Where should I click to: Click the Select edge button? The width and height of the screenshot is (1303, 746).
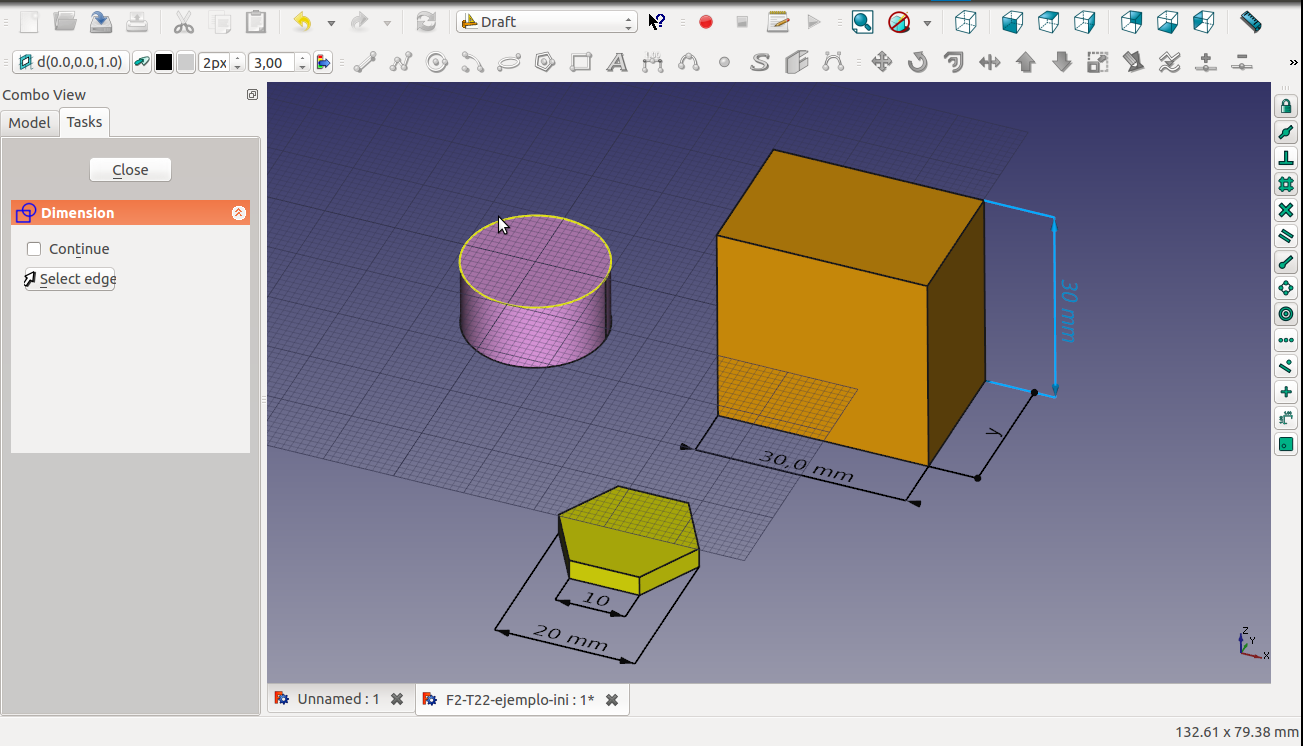tap(70, 279)
